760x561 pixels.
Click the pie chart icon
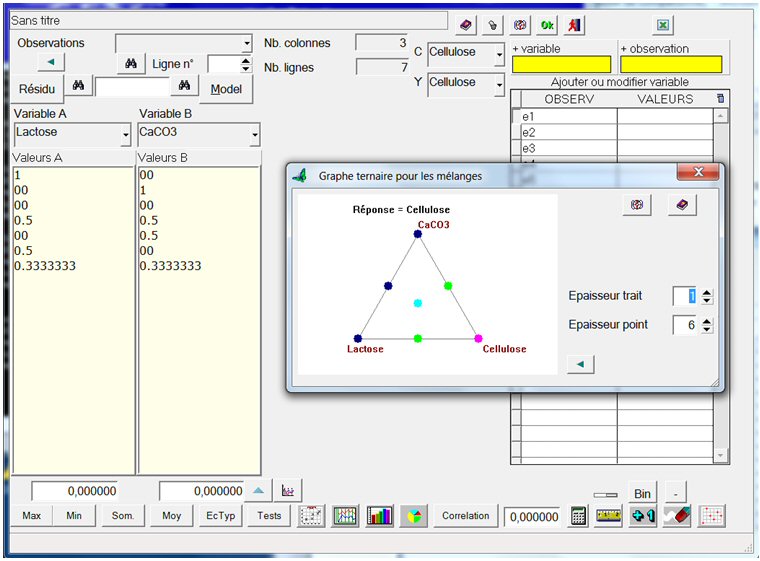(414, 516)
